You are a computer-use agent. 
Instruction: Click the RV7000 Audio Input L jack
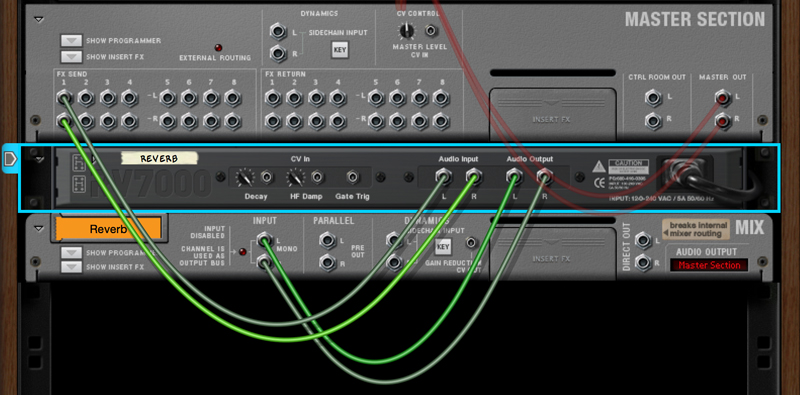pos(443,177)
